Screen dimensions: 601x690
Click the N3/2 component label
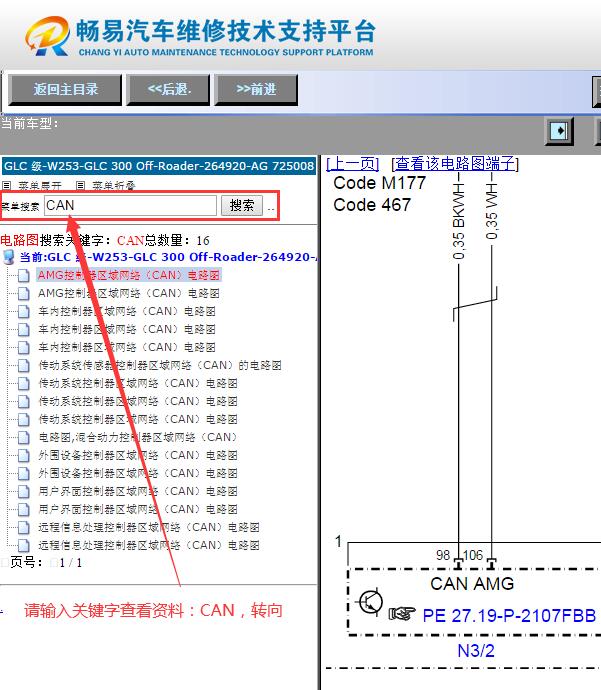click(x=476, y=651)
